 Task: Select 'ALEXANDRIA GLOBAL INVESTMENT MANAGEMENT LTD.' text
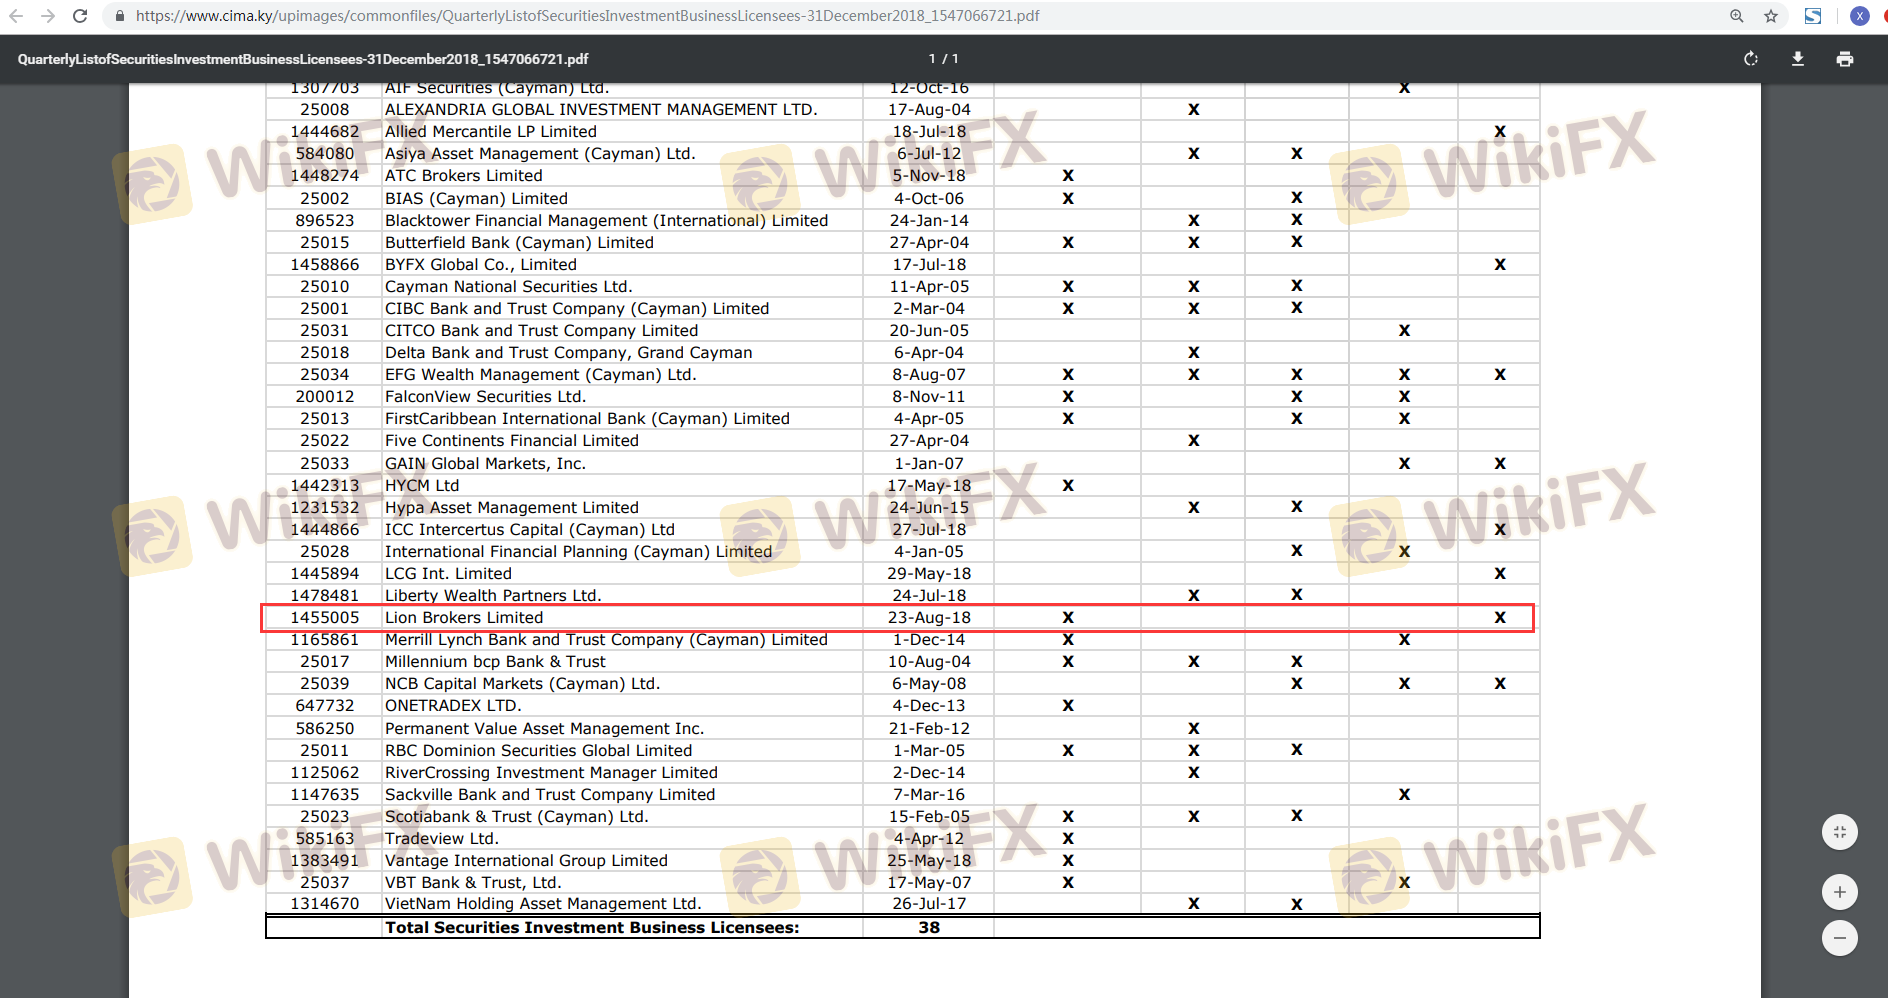601,110
